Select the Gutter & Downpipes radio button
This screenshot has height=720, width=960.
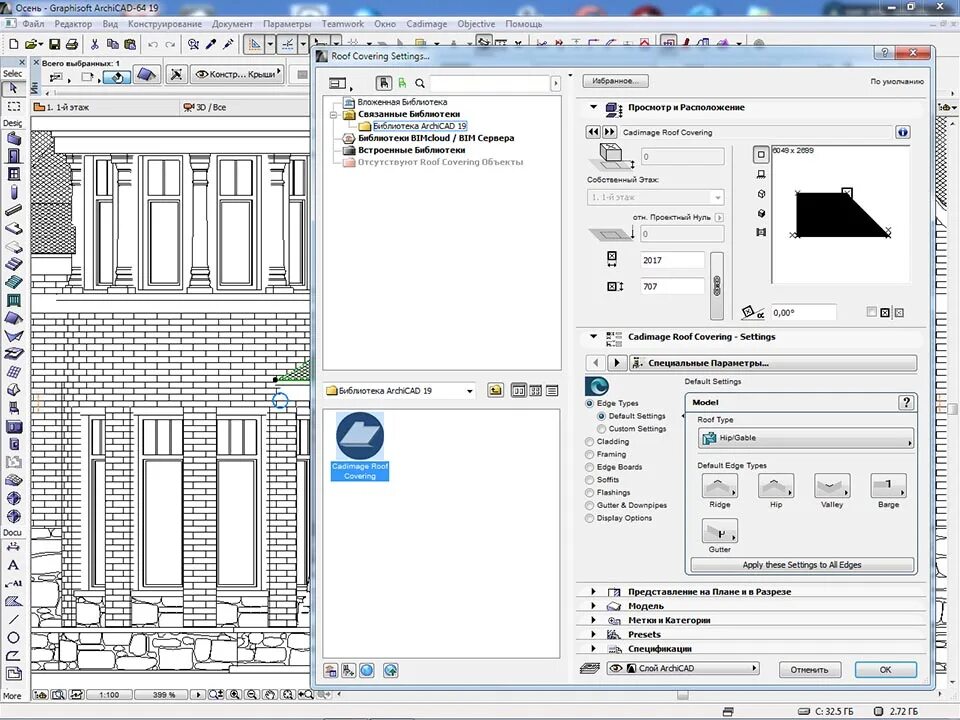click(x=590, y=506)
